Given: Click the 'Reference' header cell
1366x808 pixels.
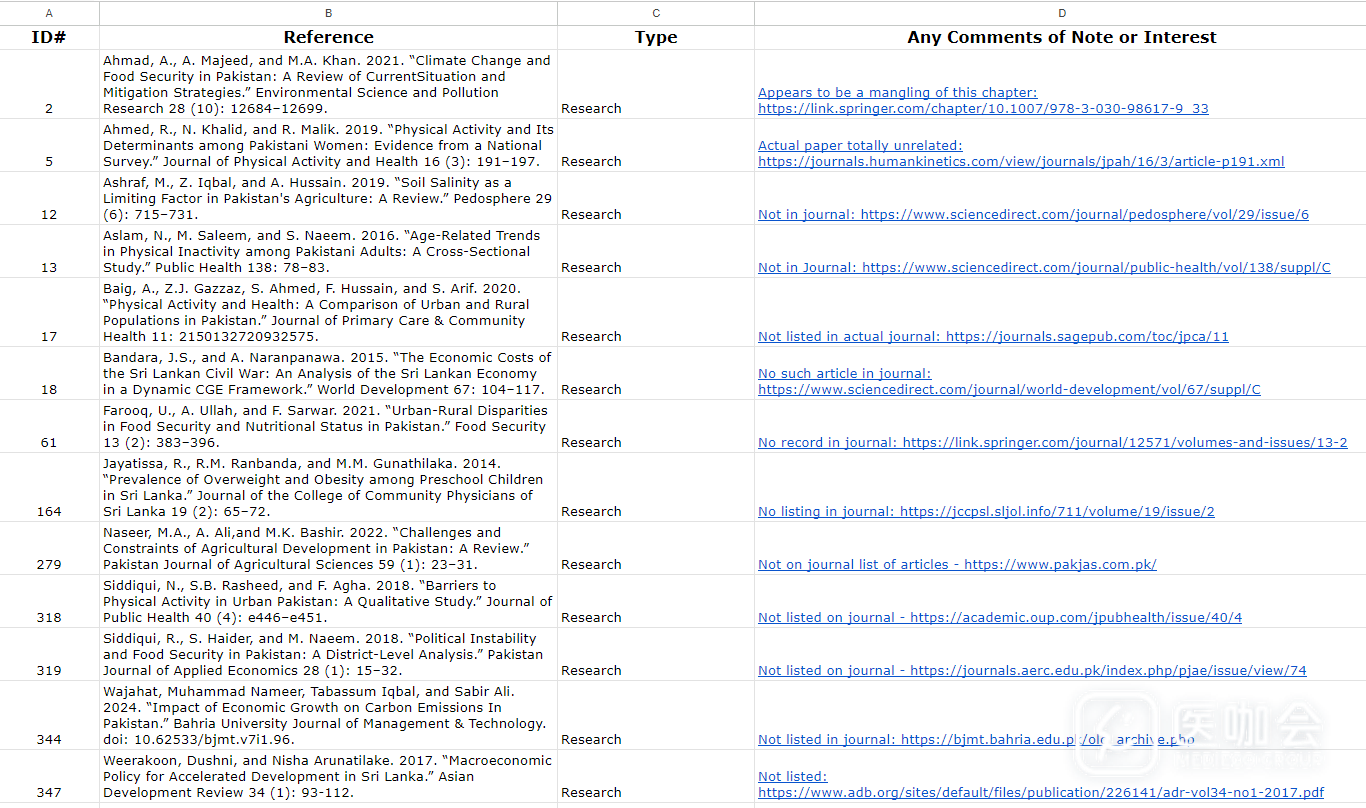Looking at the screenshot, I should coord(328,37).
